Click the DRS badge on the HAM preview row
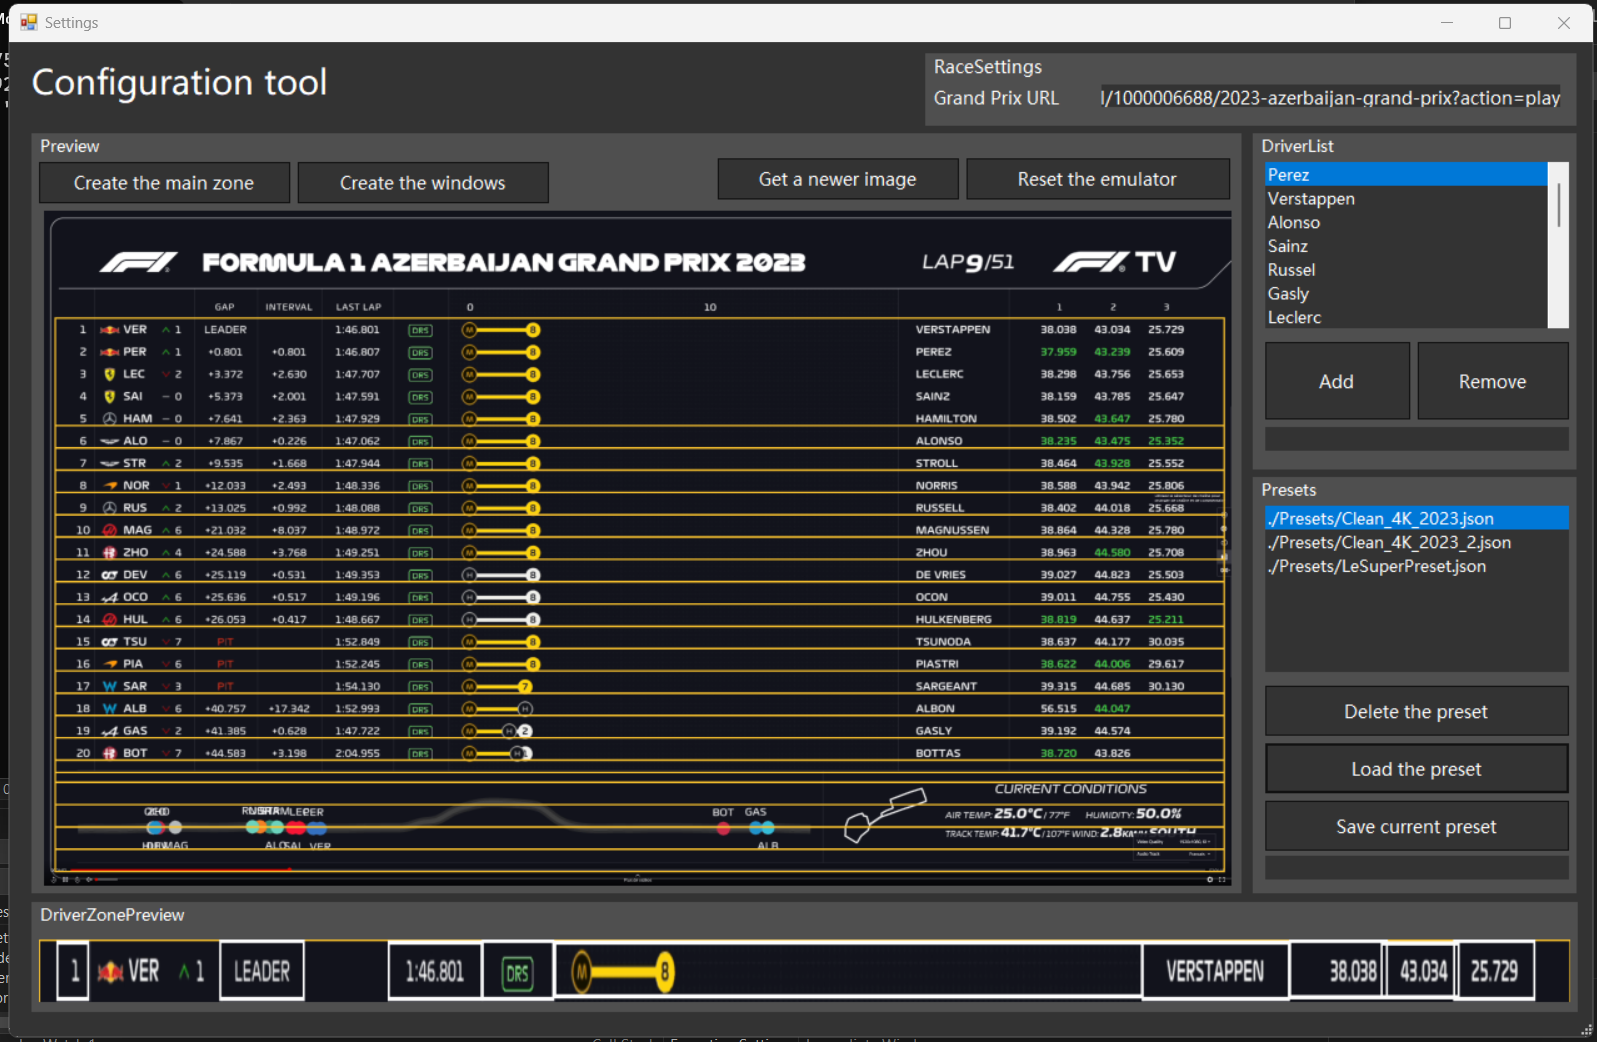 point(420,419)
